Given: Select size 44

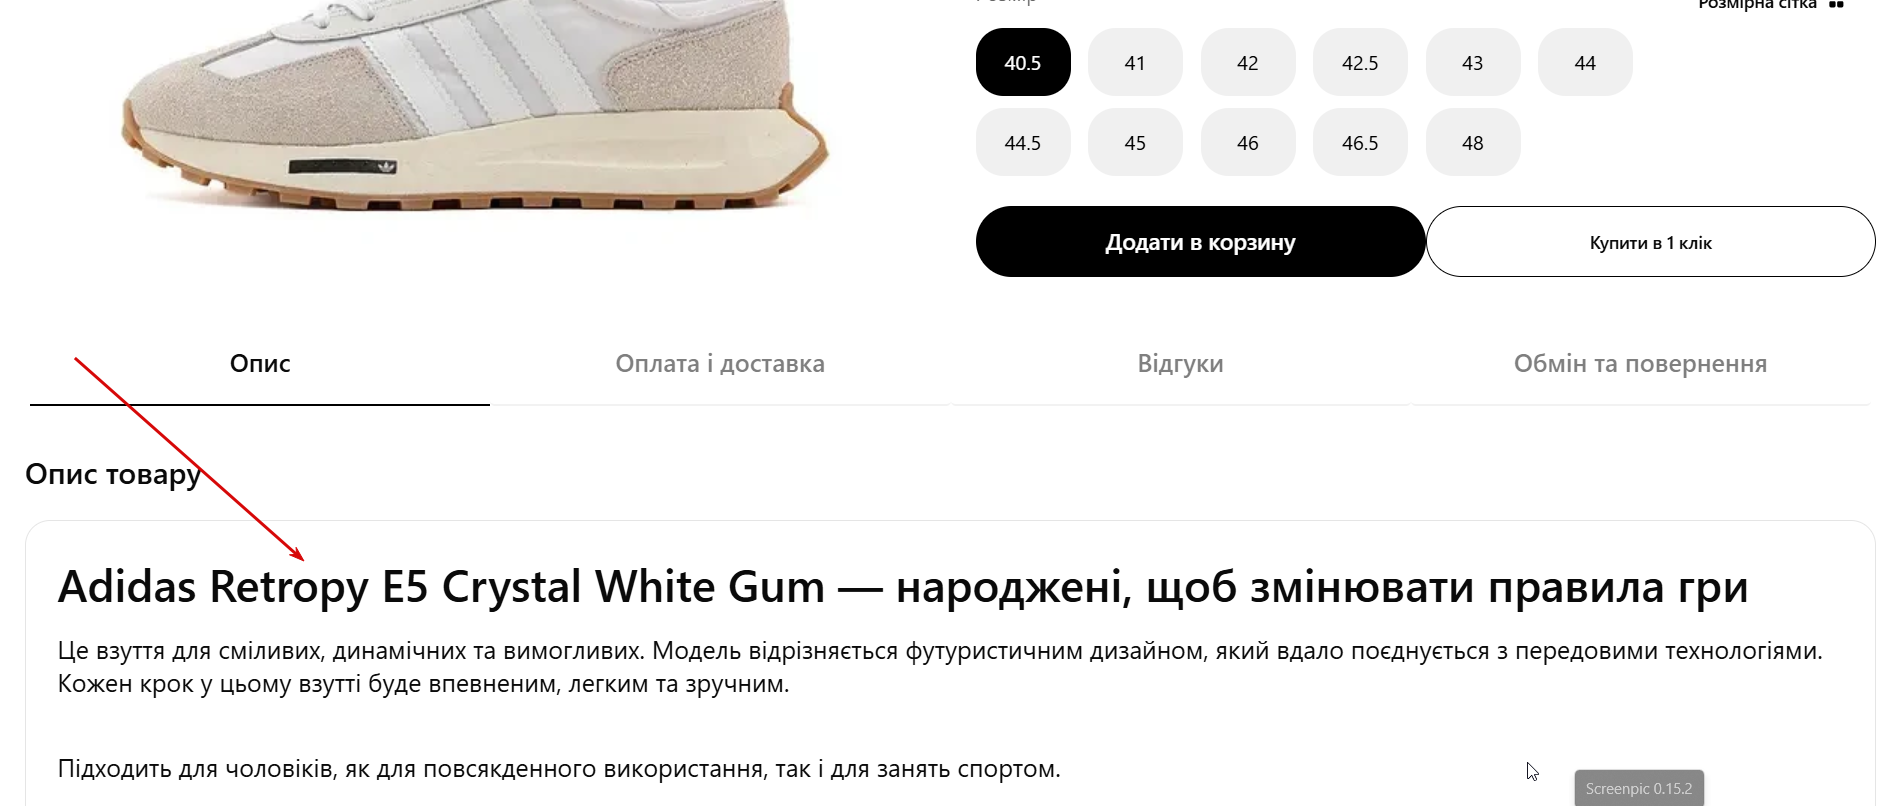Looking at the screenshot, I should pyautogui.click(x=1585, y=62).
